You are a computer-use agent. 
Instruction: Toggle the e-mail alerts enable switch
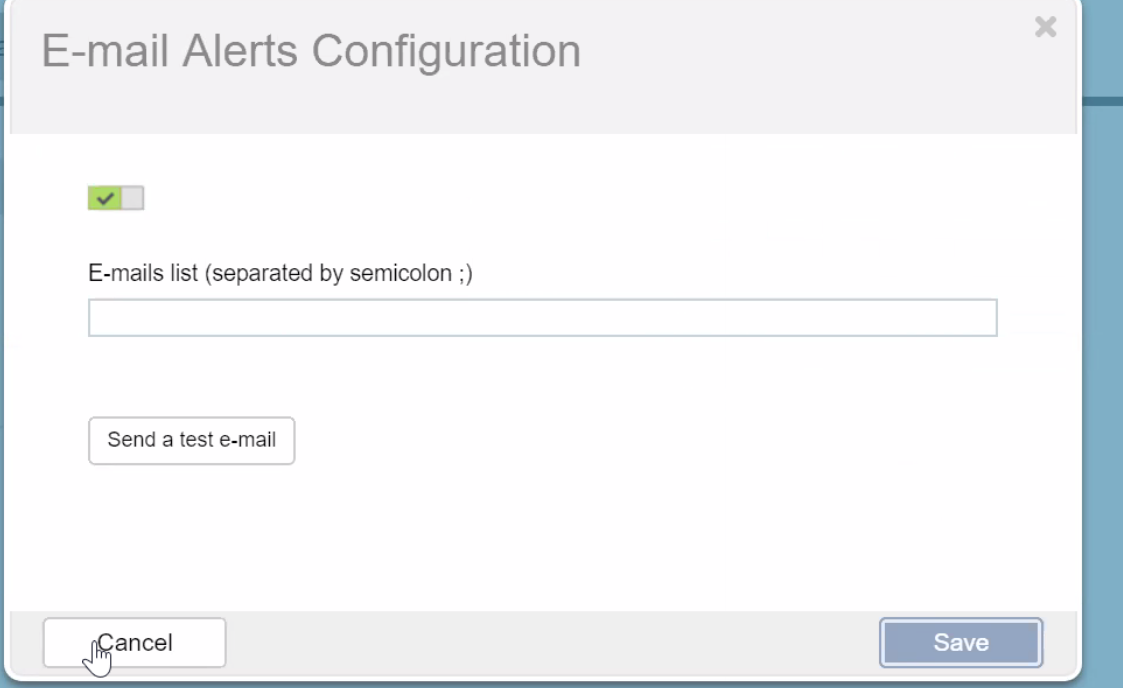[116, 198]
